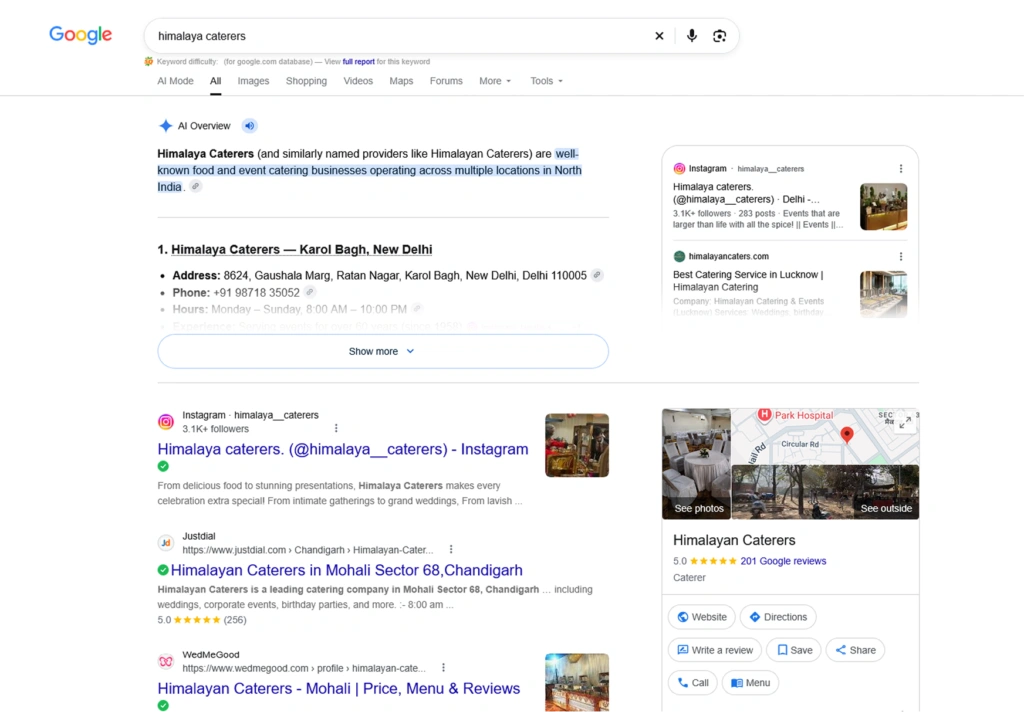Listen to AI Overview speaker icon
This screenshot has width=1024, height=712.
pyautogui.click(x=249, y=125)
